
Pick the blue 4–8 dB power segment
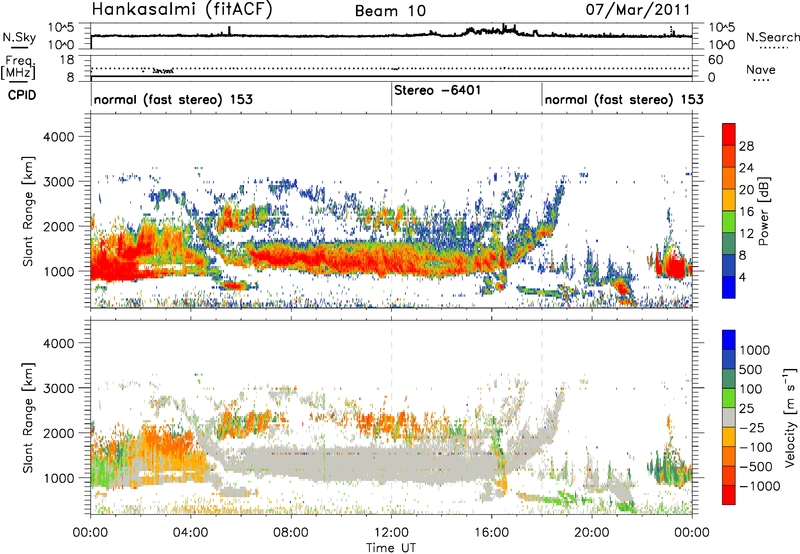point(729,265)
